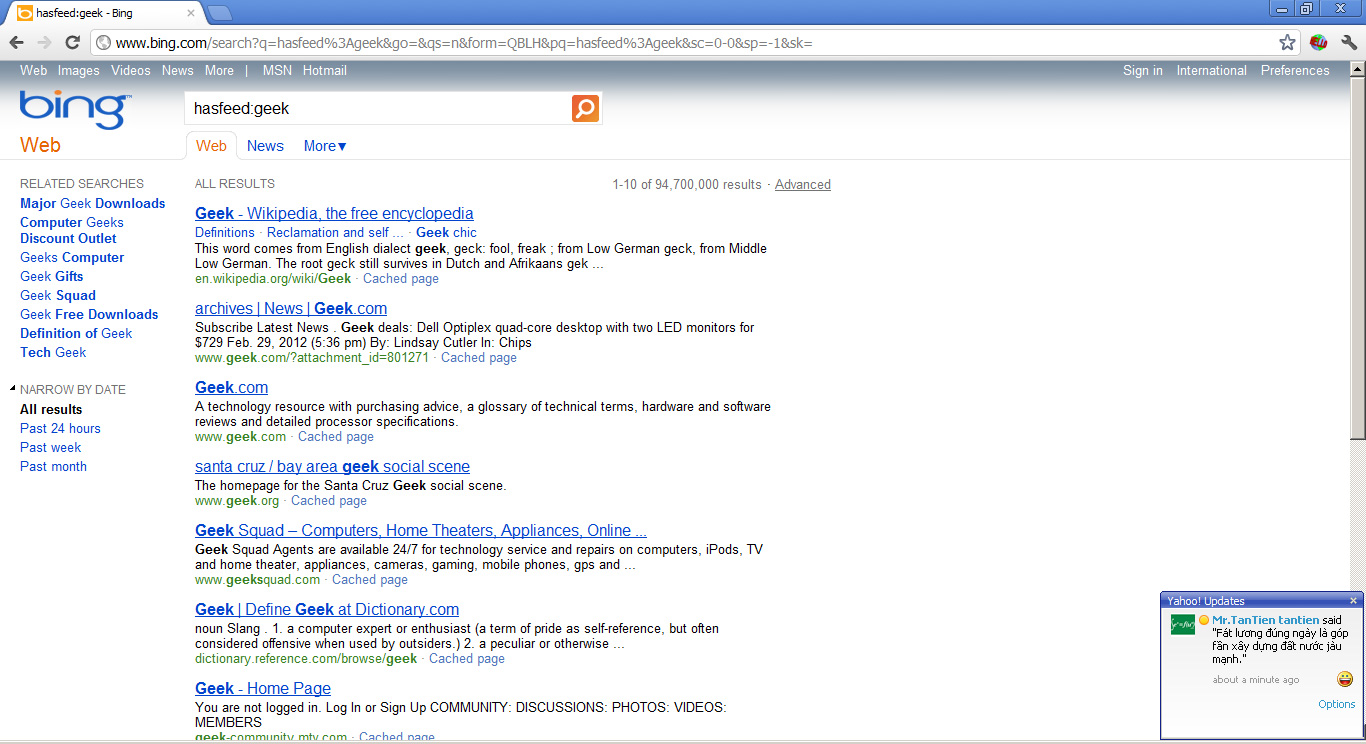This screenshot has height=744, width=1366.
Task: Click related search Computer Geeks Discount Outlet
Action: tap(72, 231)
